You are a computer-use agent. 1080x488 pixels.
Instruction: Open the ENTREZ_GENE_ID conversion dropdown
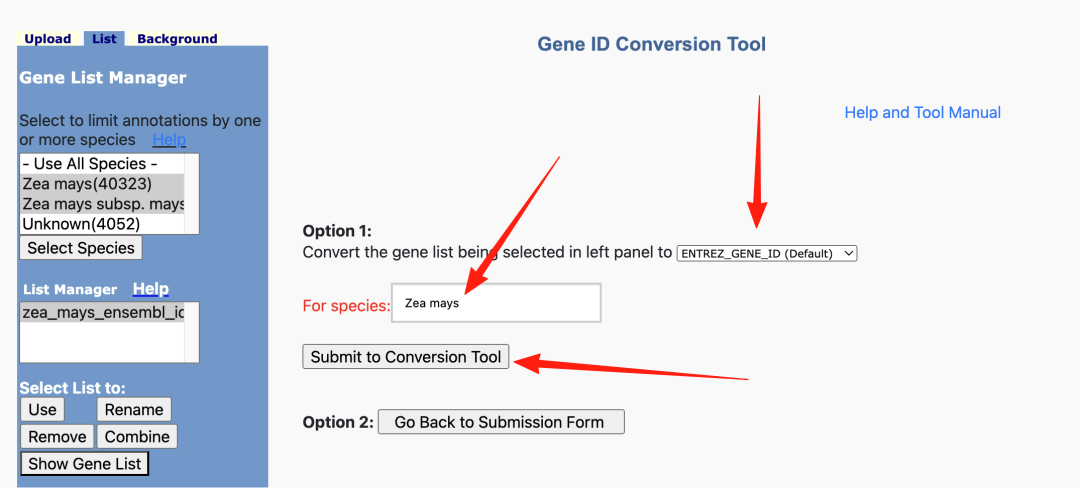[767, 253]
